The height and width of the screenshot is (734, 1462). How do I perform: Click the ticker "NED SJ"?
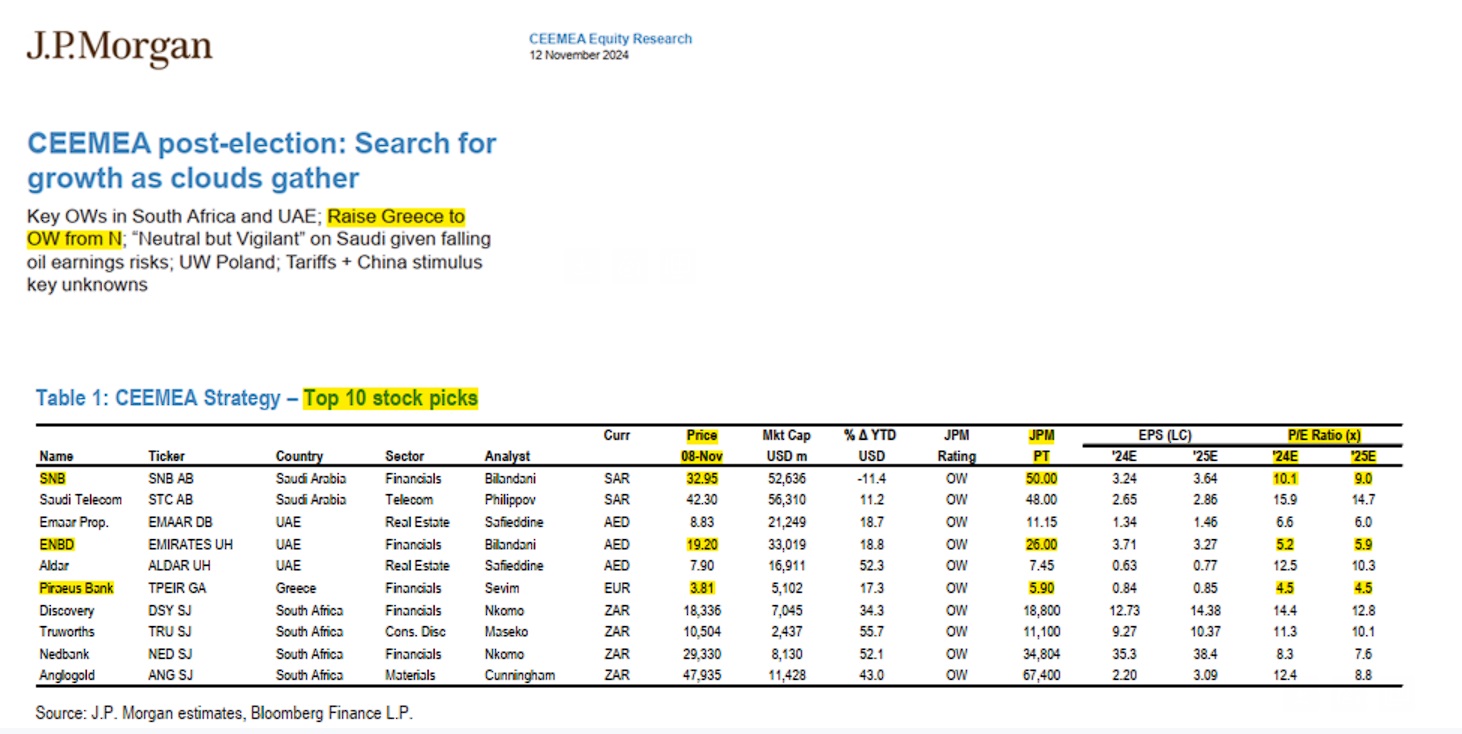(x=170, y=654)
